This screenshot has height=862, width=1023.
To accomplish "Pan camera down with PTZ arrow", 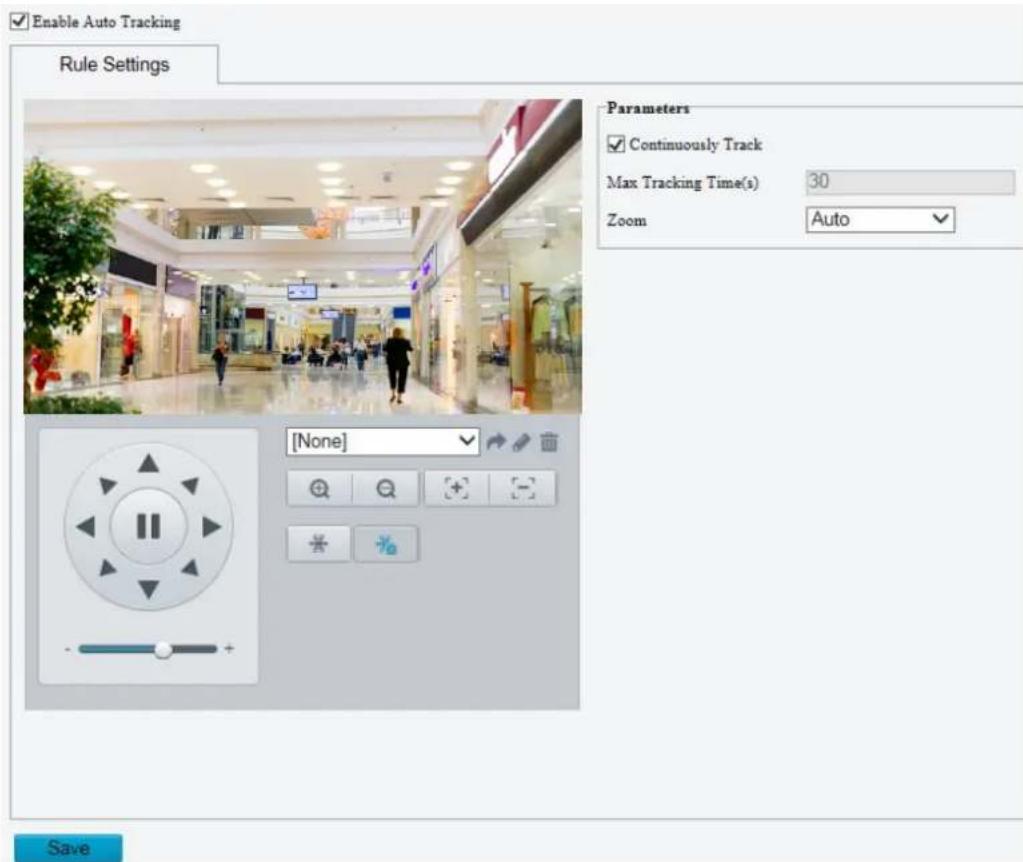I will (x=149, y=589).
